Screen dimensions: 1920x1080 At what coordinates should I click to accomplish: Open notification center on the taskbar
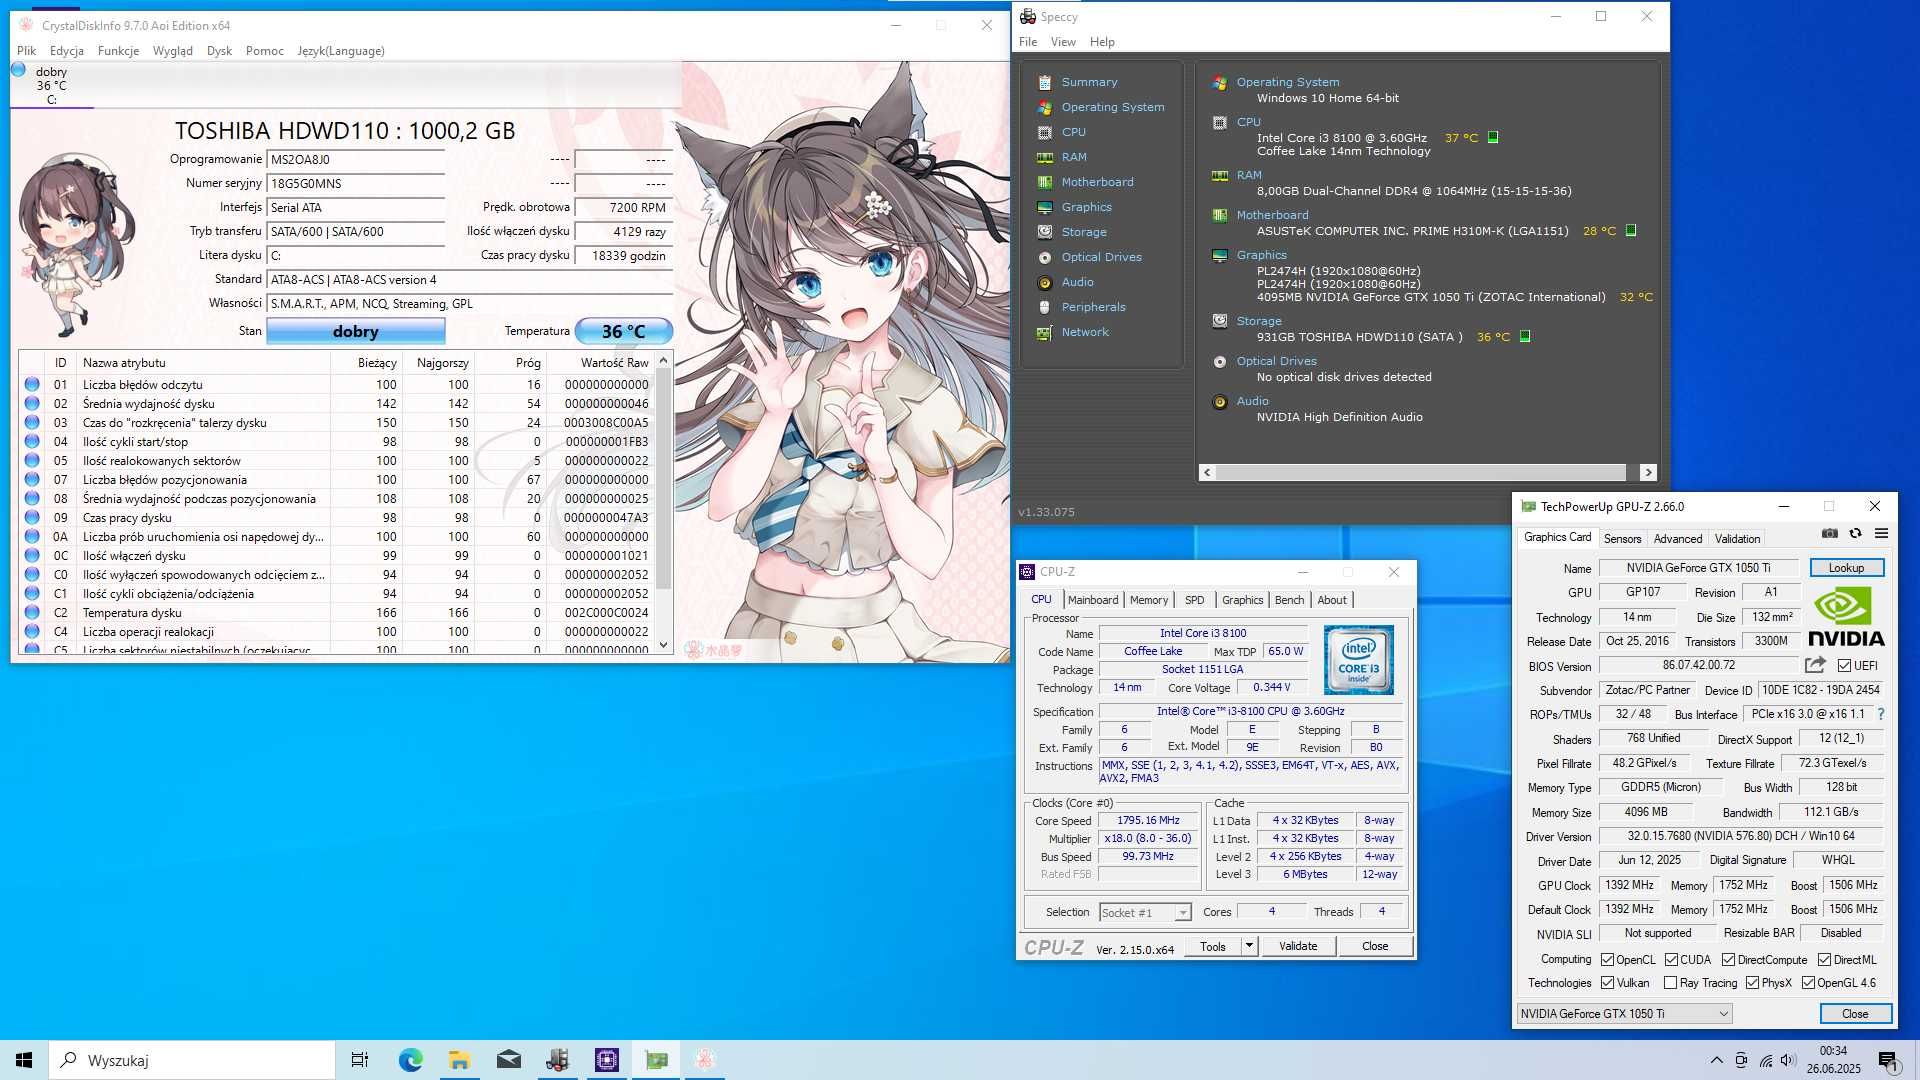point(1888,1060)
